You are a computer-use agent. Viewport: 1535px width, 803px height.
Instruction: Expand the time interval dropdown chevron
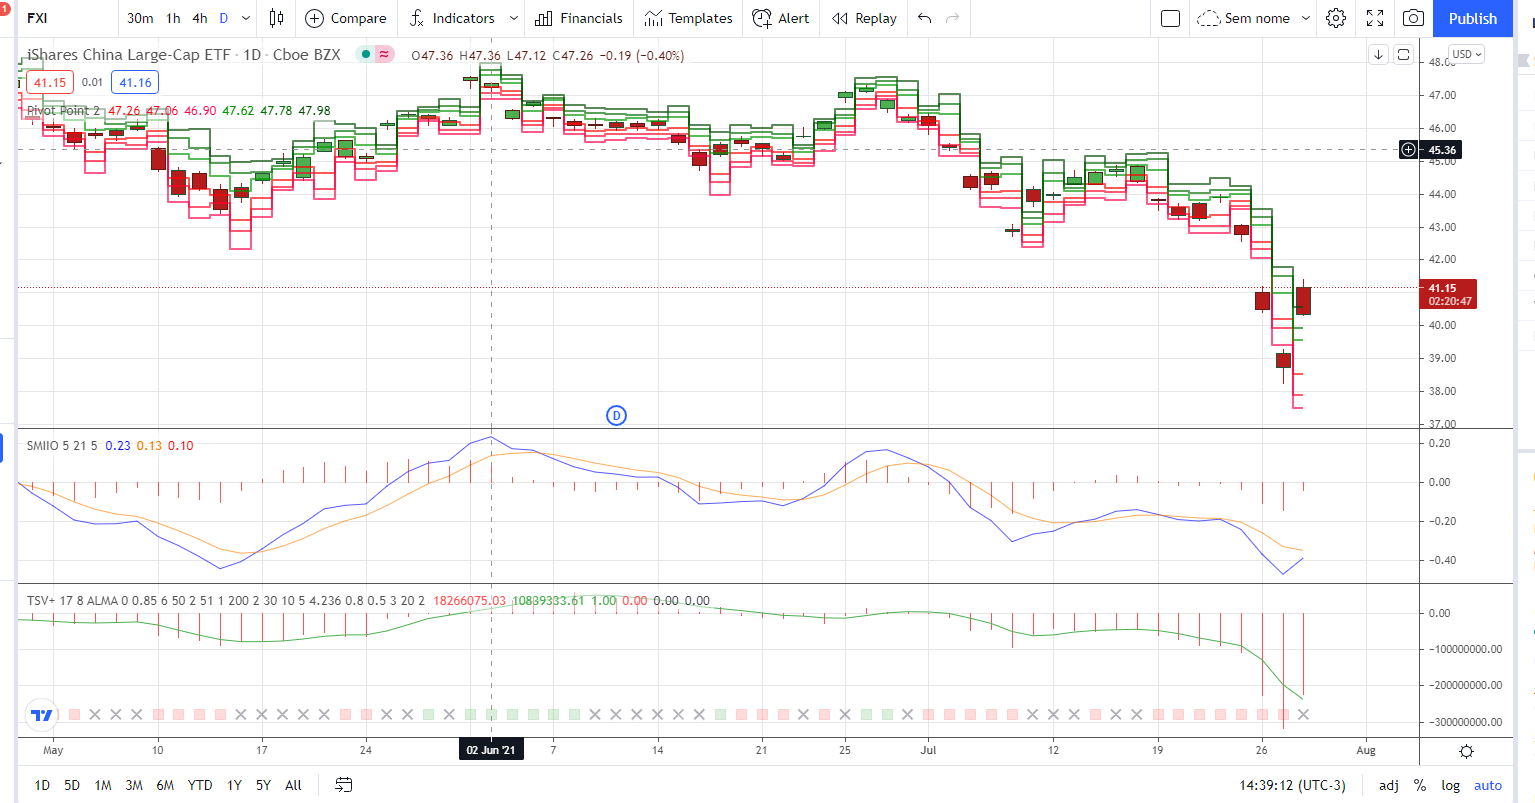click(246, 18)
